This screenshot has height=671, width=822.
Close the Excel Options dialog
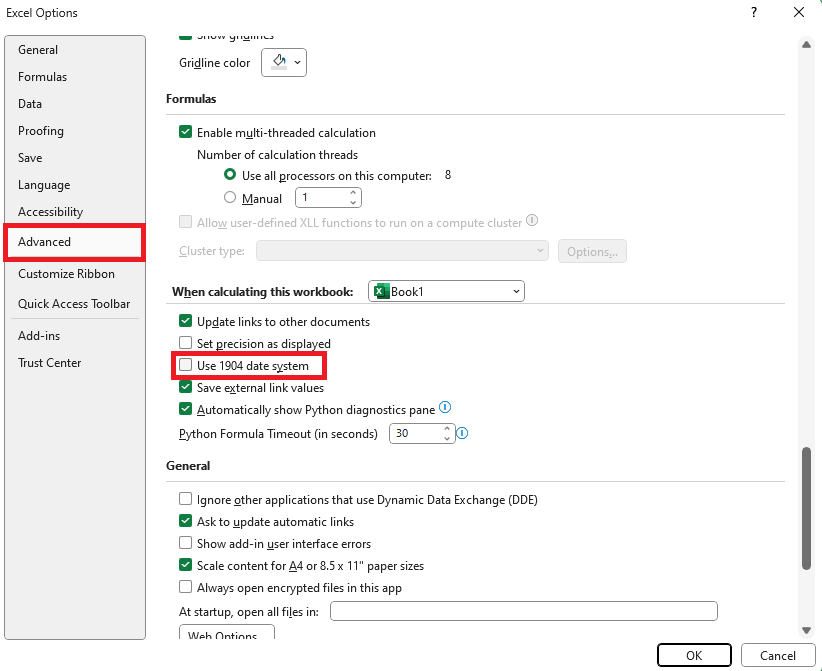point(799,12)
